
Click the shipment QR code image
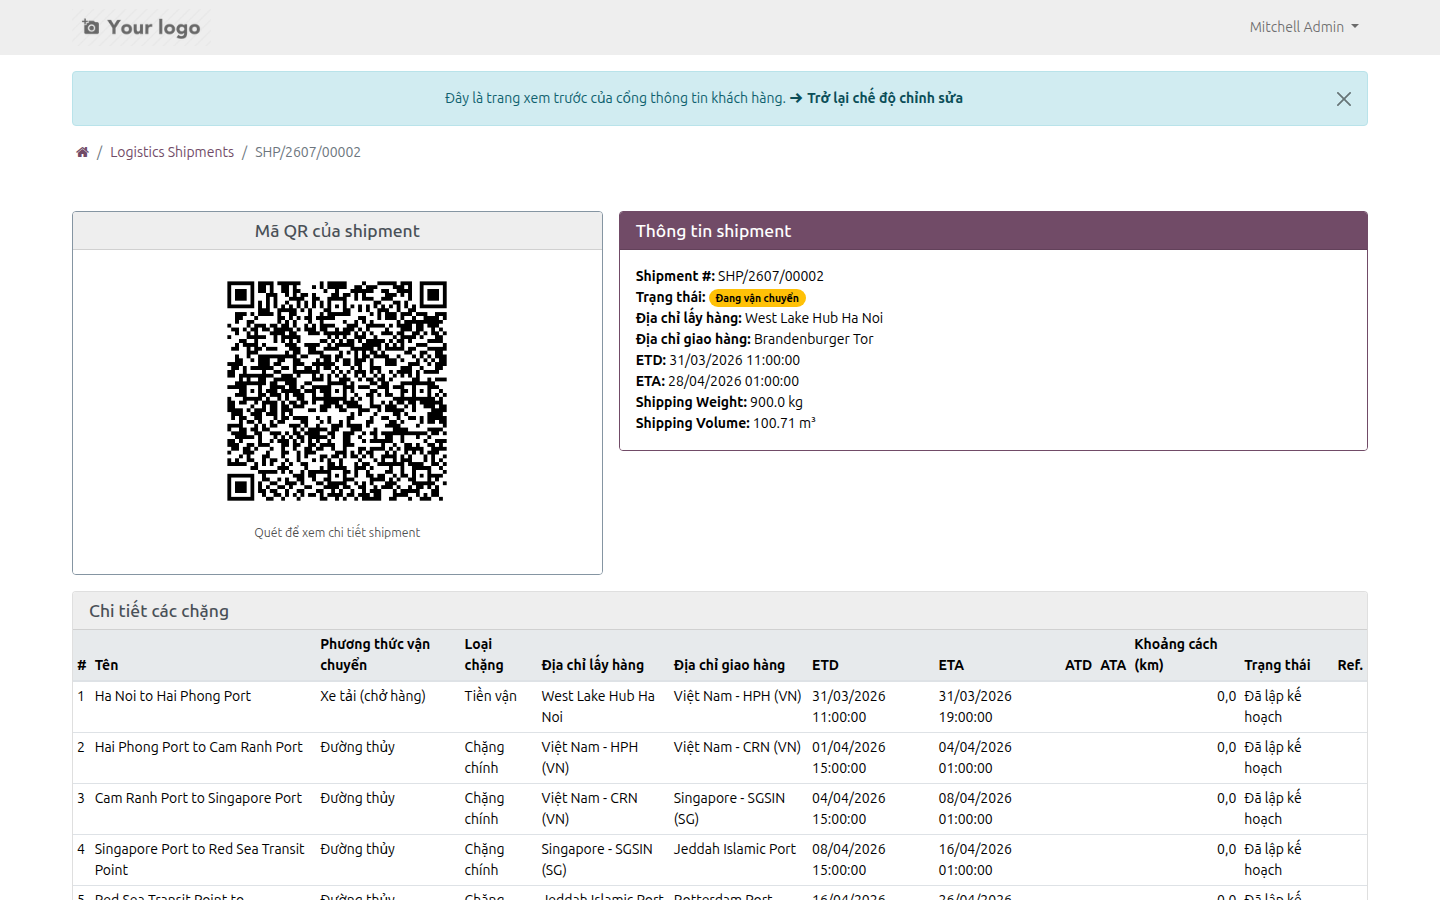click(337, 391)
